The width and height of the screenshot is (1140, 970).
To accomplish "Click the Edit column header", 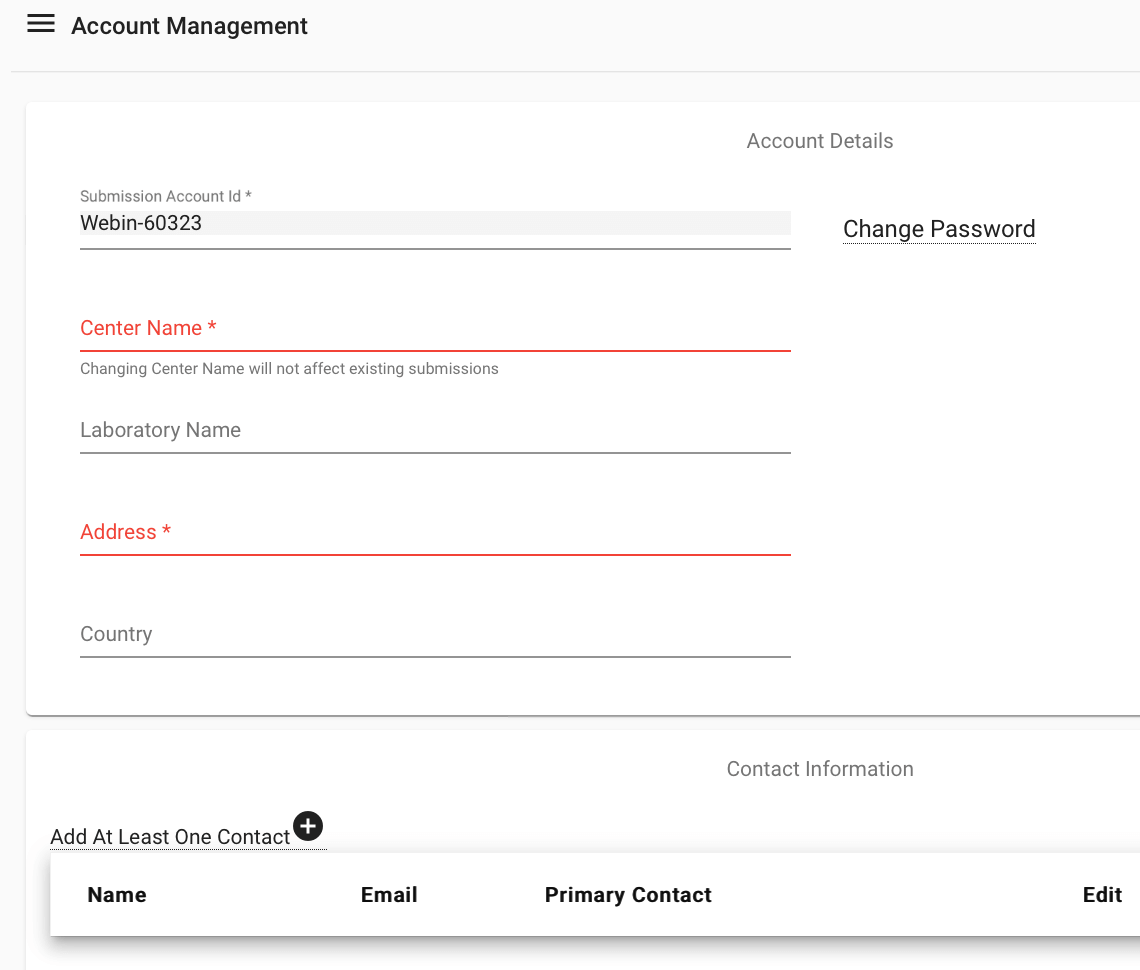I will (x=1102, y=895).
